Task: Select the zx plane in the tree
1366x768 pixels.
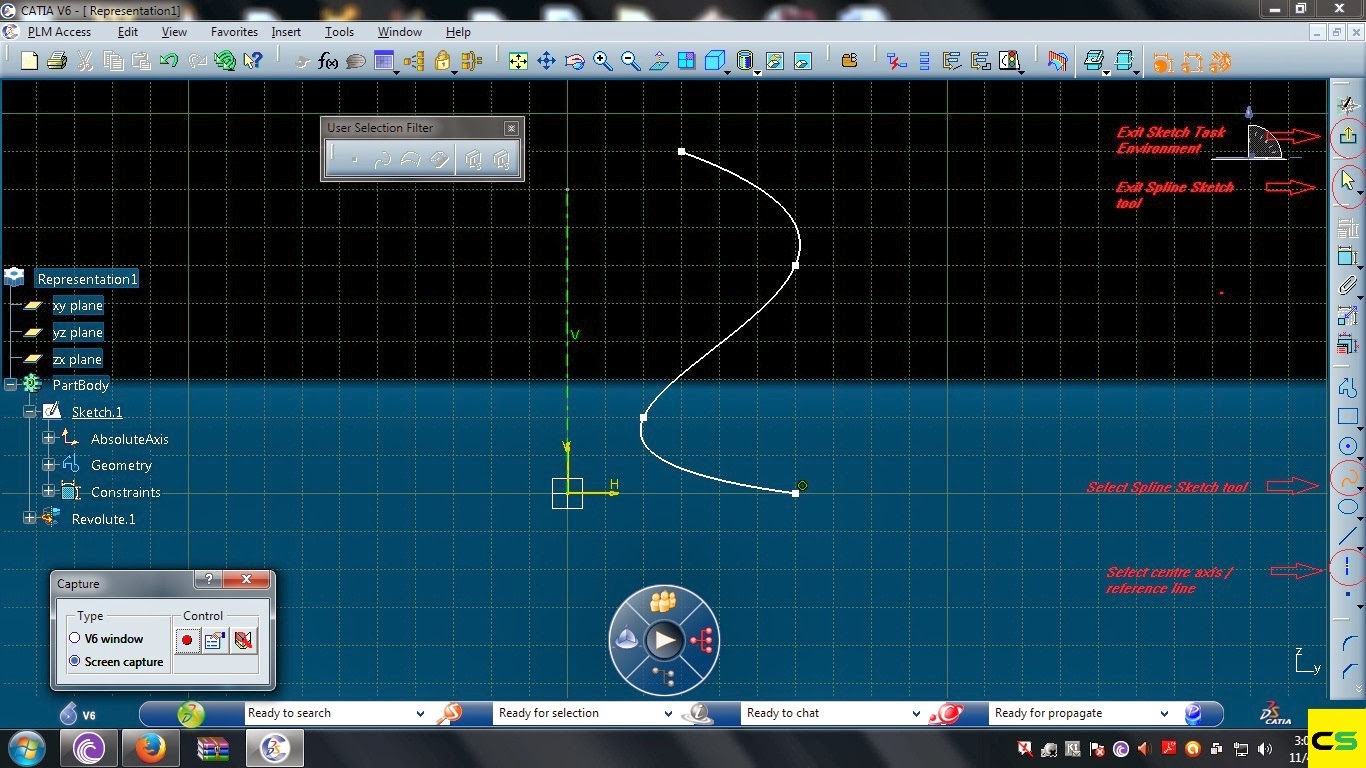Action: click(77, 359)
